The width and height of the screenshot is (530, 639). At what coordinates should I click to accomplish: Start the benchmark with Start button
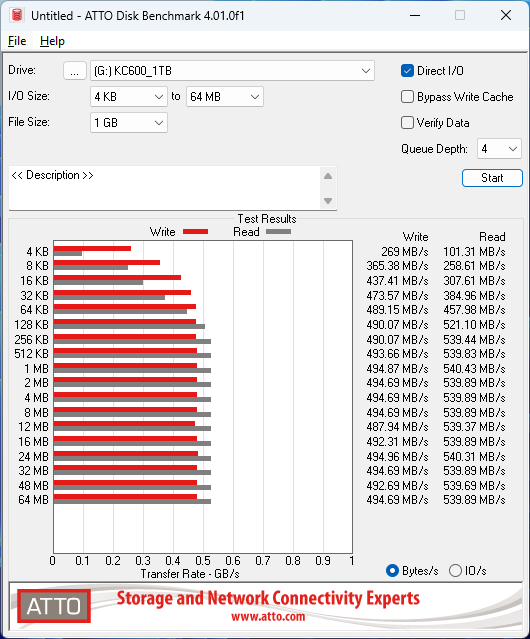tap(492, 178)
